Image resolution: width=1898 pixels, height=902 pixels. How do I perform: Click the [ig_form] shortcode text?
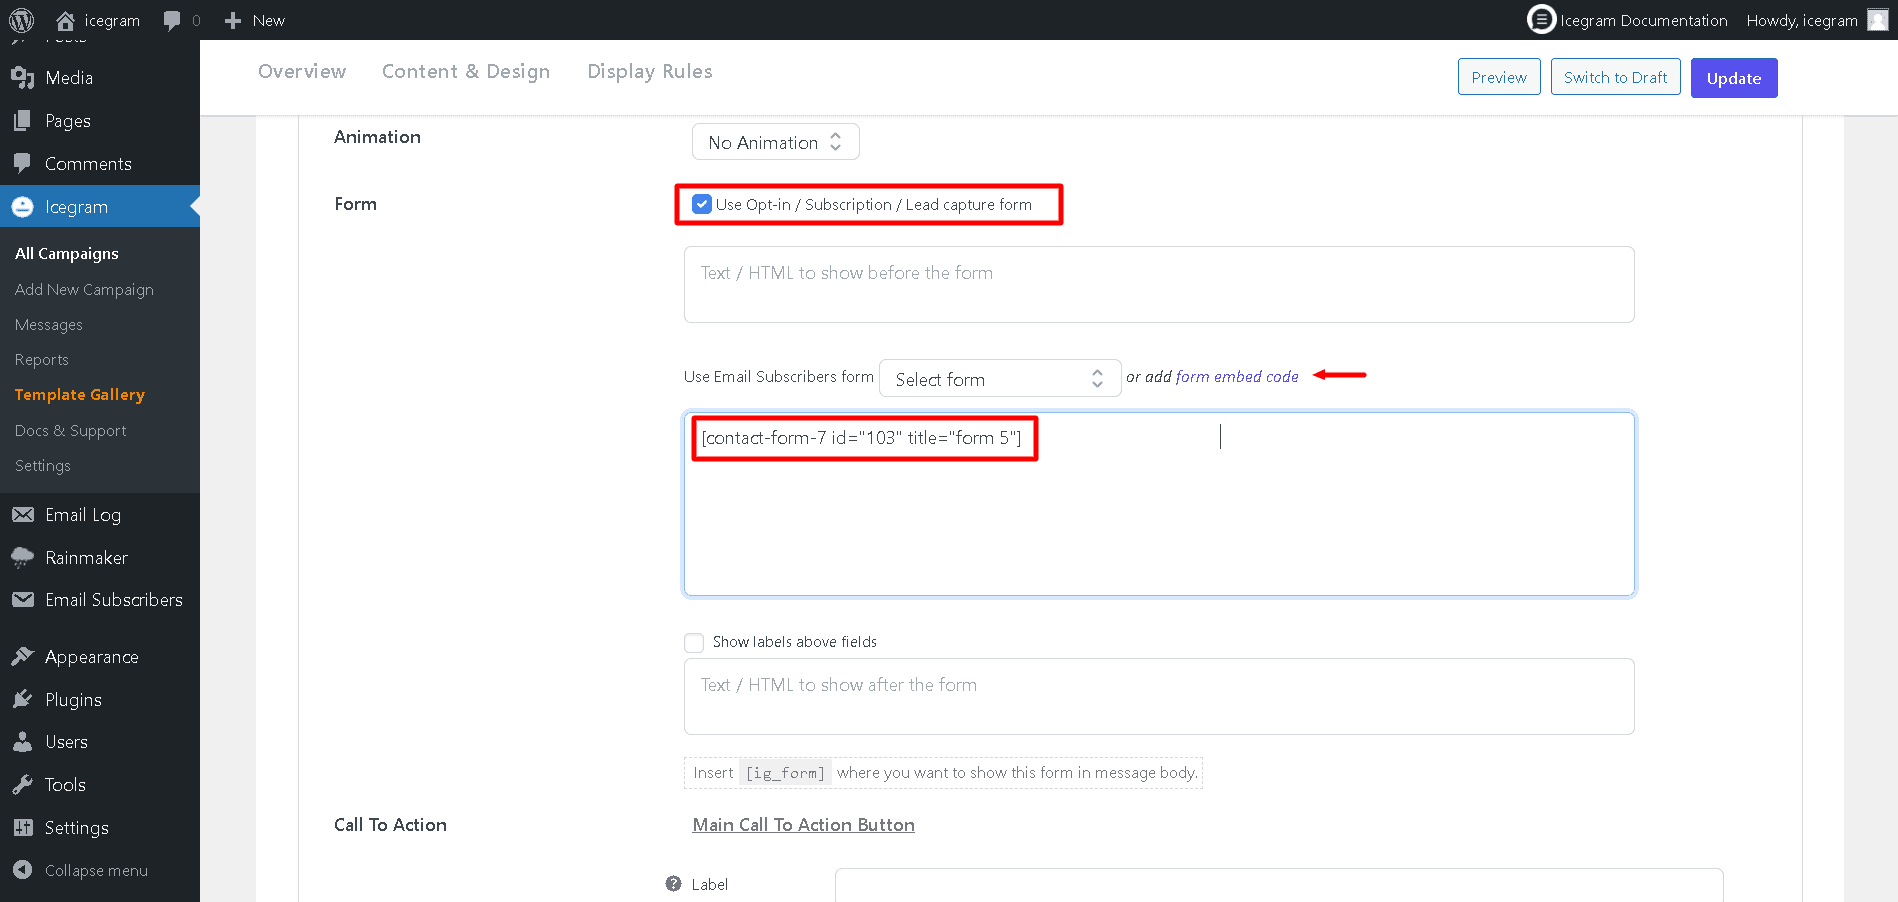(786, 773)
